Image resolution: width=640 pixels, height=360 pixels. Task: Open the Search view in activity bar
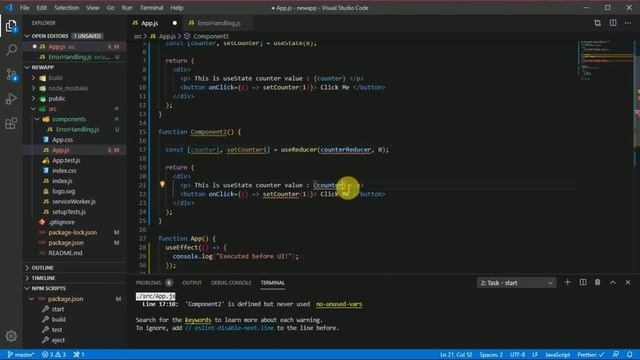(11, 50)
